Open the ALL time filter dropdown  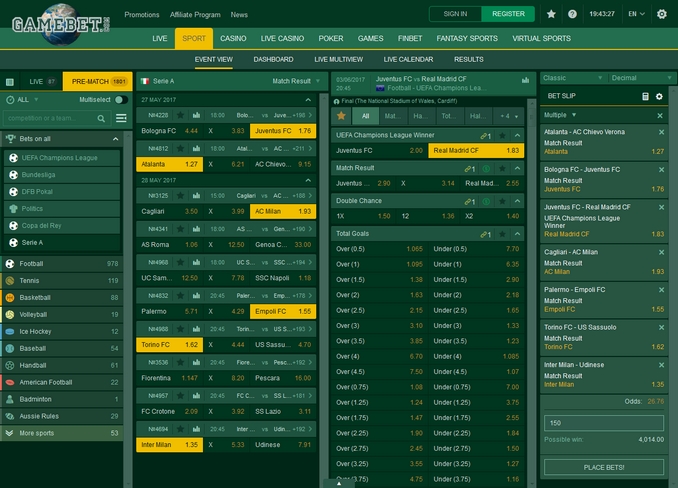[x=22, y=100]
